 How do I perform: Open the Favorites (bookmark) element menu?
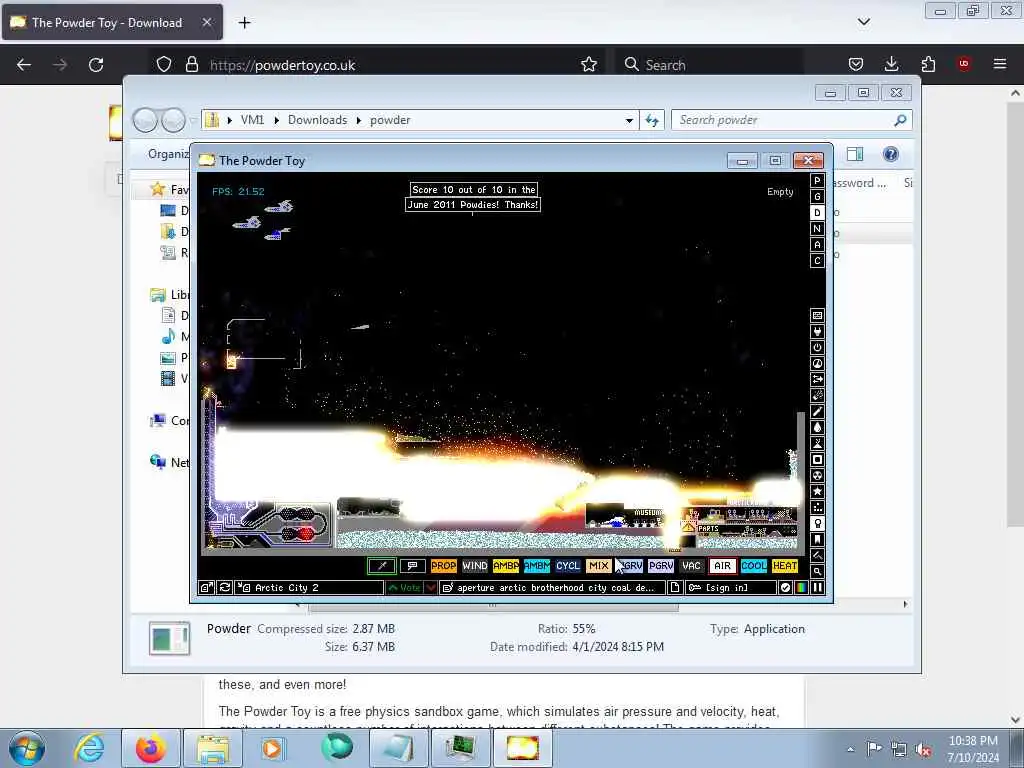pyautogui.click(x=817, y=539)
